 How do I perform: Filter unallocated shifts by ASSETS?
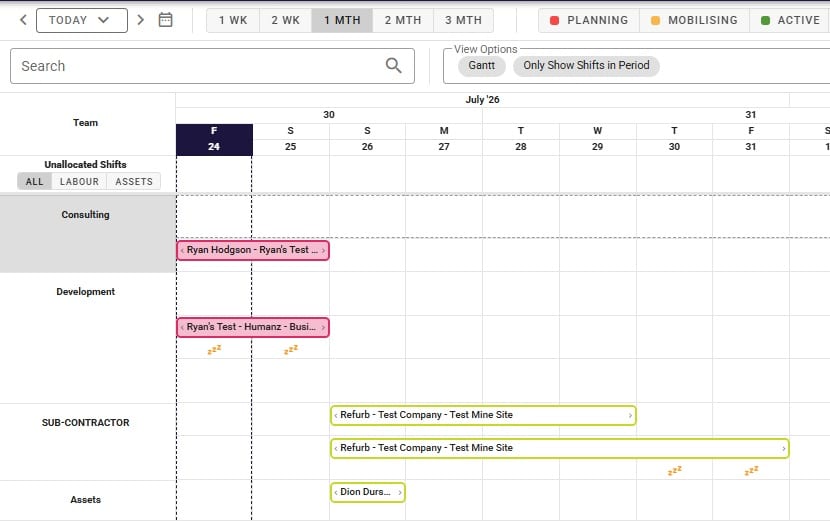click(x=134, y=182)
